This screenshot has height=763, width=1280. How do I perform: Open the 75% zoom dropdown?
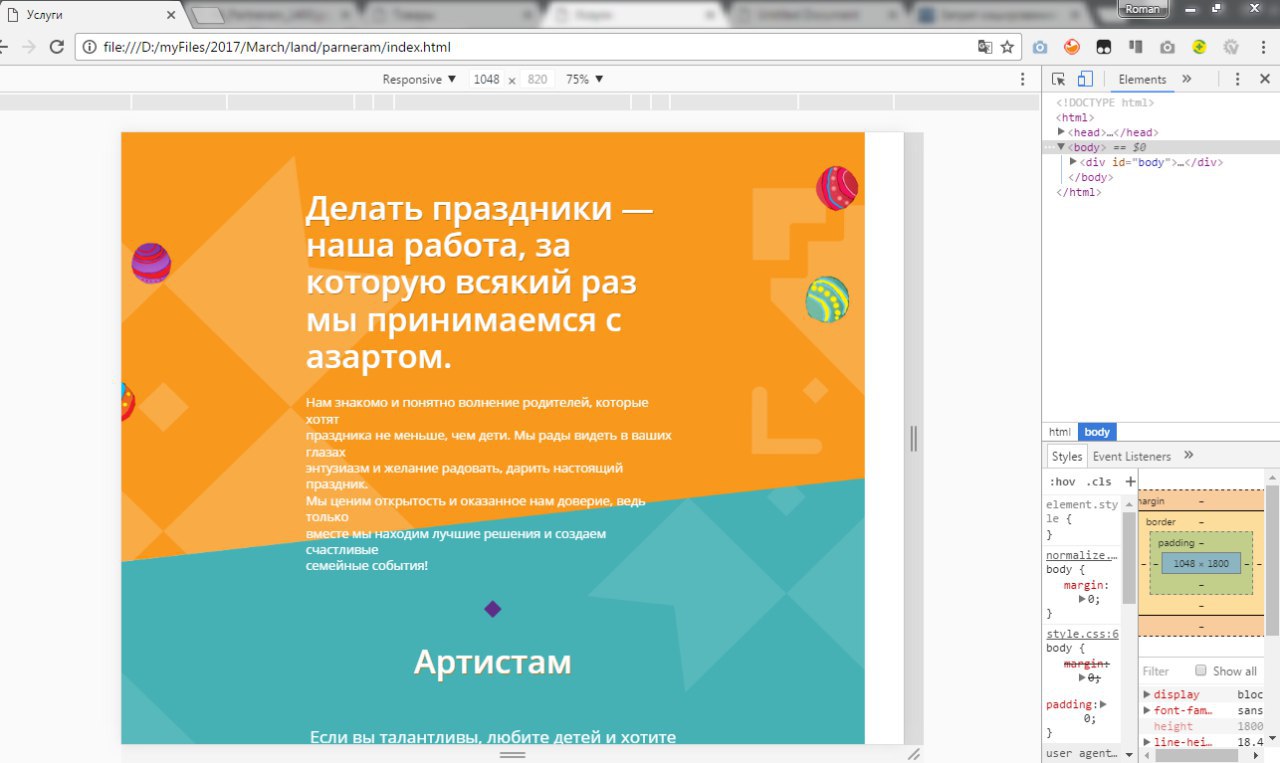coord(585,79)
